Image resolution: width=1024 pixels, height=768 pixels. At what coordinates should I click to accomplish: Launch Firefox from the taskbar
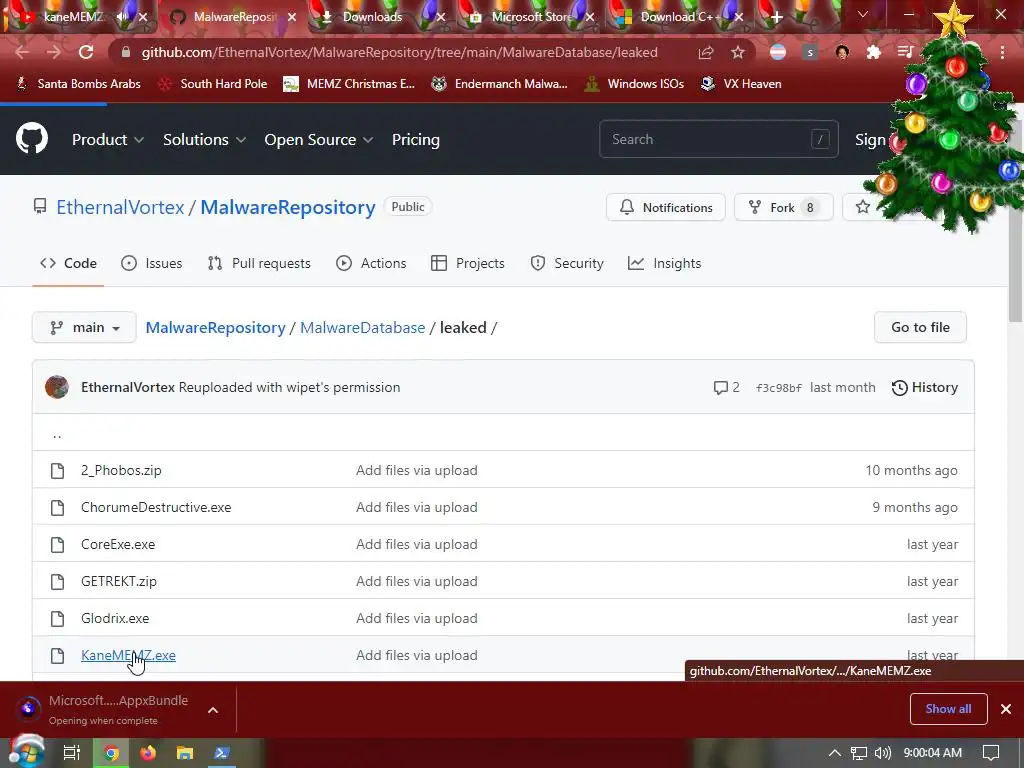pos(148,753)
